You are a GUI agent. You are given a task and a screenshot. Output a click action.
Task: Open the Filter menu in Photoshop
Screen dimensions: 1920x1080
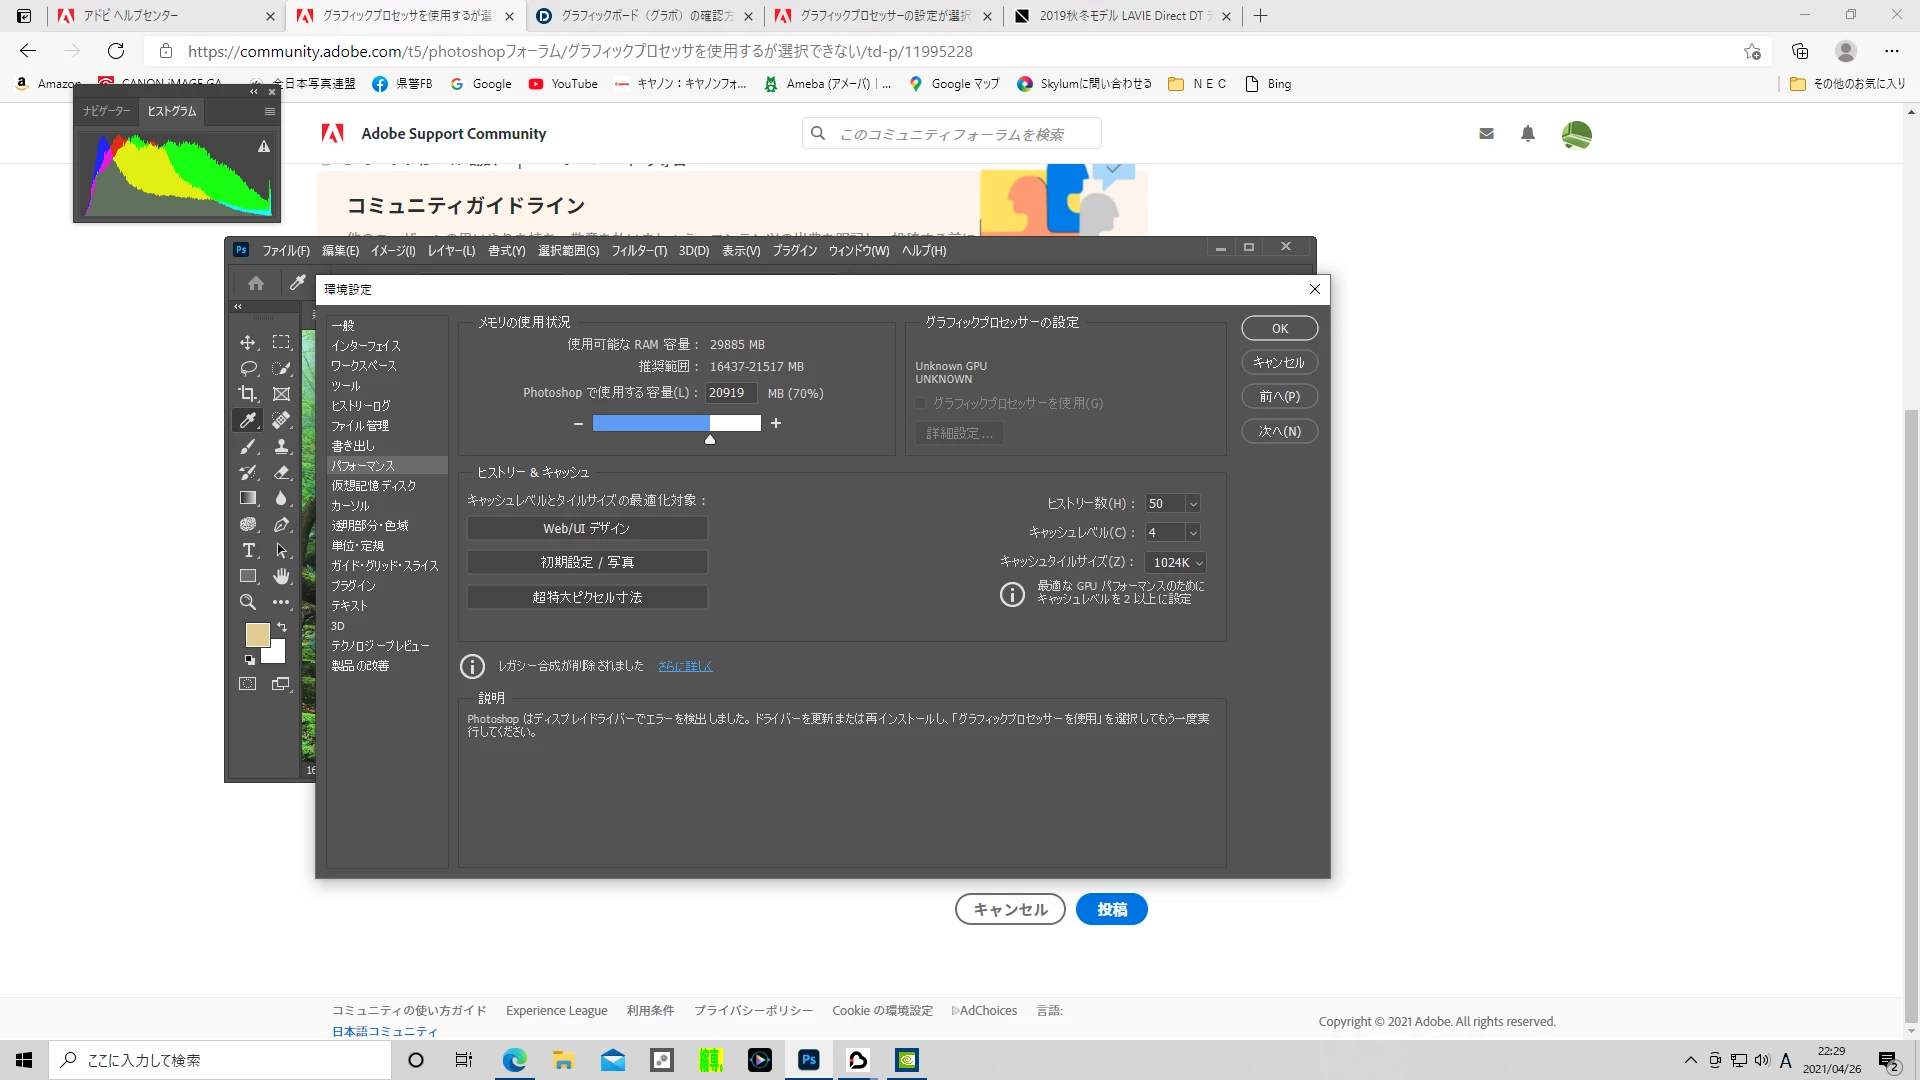(638, 251)
